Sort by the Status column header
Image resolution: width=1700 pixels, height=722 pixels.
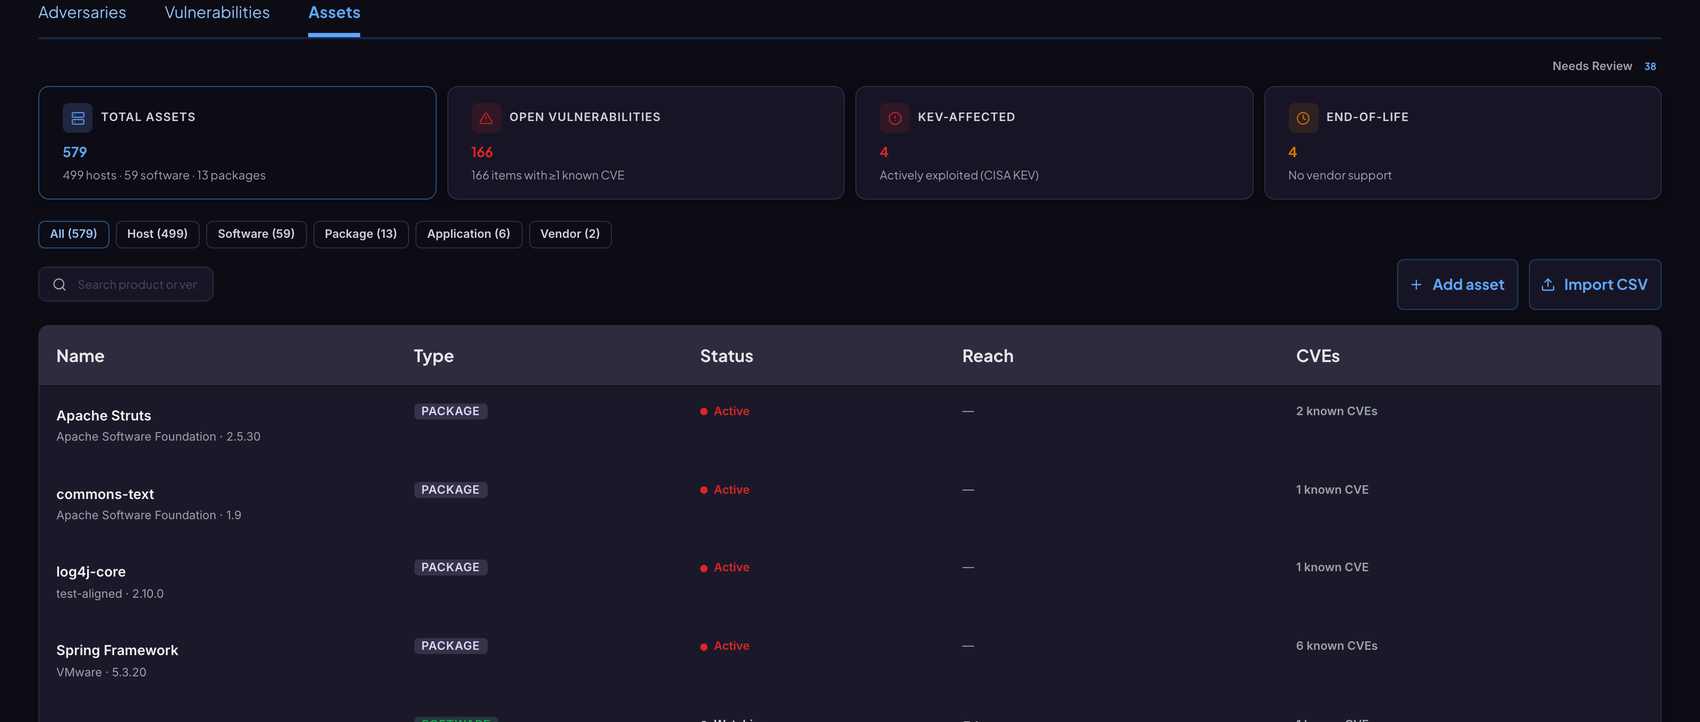coord(727,356)
